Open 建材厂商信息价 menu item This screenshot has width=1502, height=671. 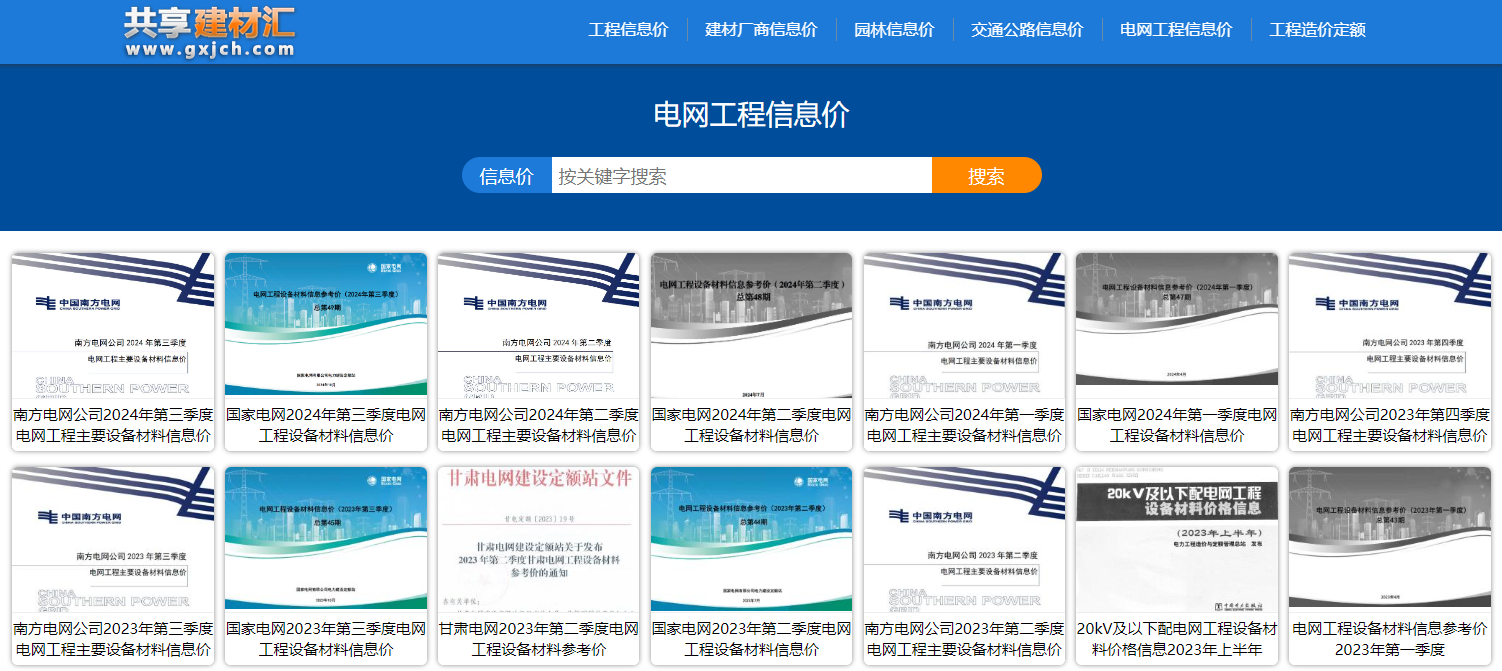pos(761,30)
